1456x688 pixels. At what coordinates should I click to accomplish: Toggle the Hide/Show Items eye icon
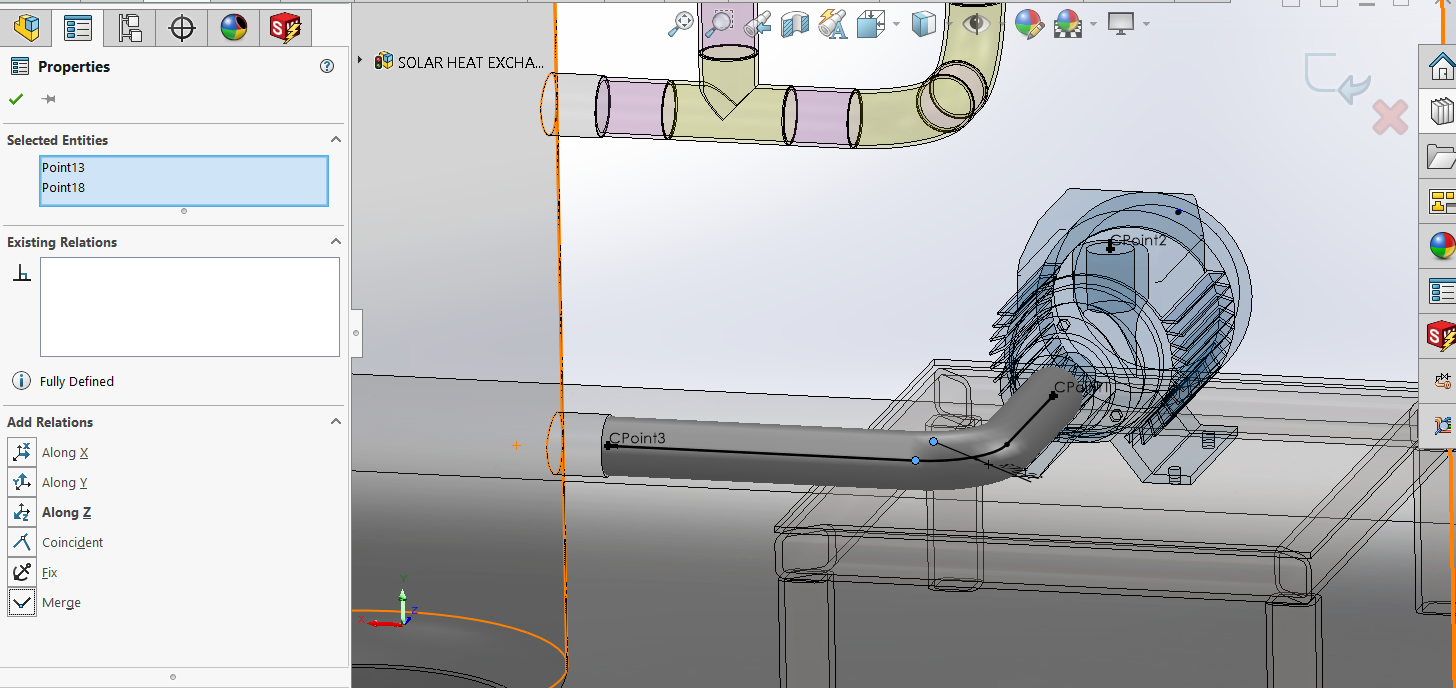[x=976, y=24]
